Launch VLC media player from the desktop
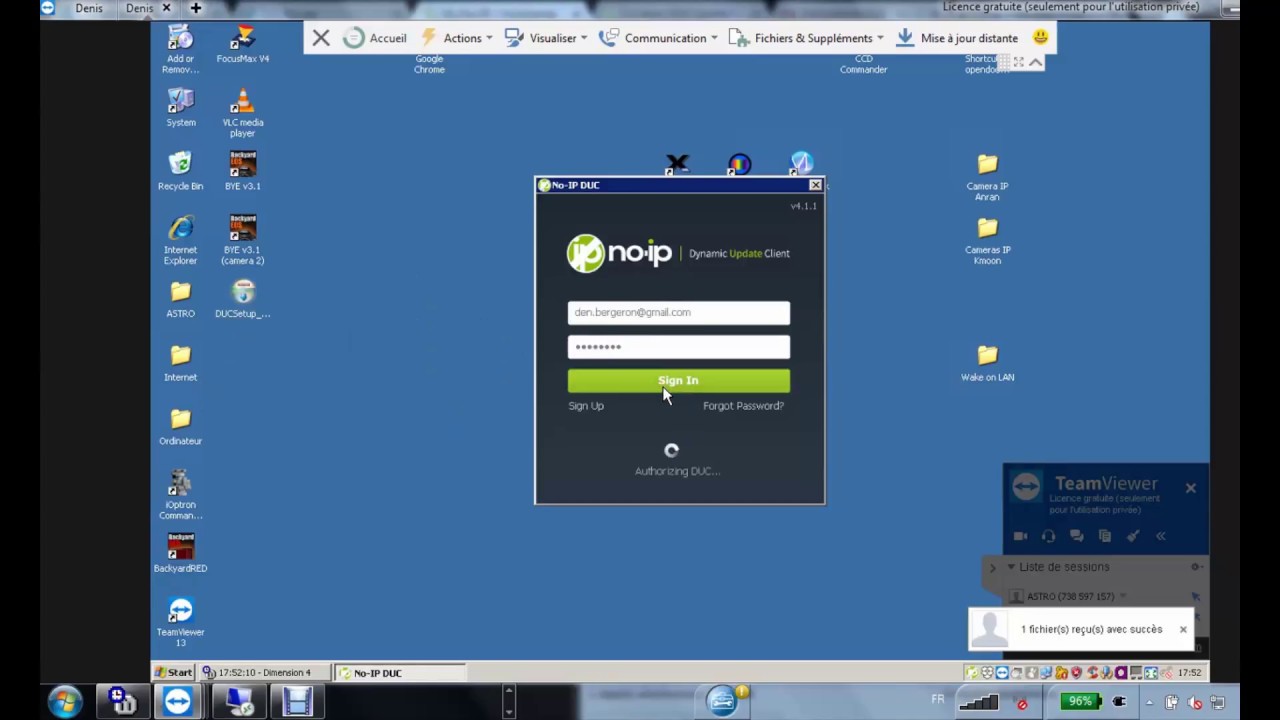1280x720 pixels. pos(242,113)
